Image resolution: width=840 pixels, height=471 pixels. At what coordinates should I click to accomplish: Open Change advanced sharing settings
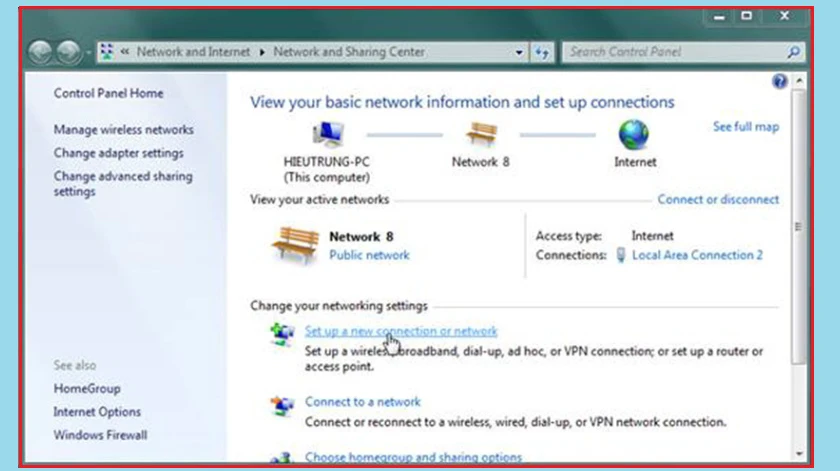(123, 184)
